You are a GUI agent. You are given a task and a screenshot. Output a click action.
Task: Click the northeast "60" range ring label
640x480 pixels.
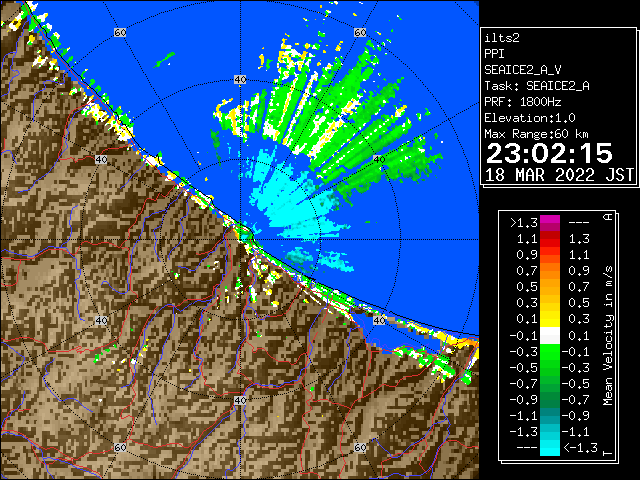point(360,32)
